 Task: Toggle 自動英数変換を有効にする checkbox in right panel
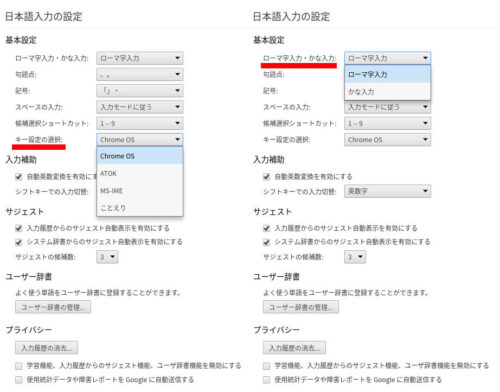click(266, 177)
